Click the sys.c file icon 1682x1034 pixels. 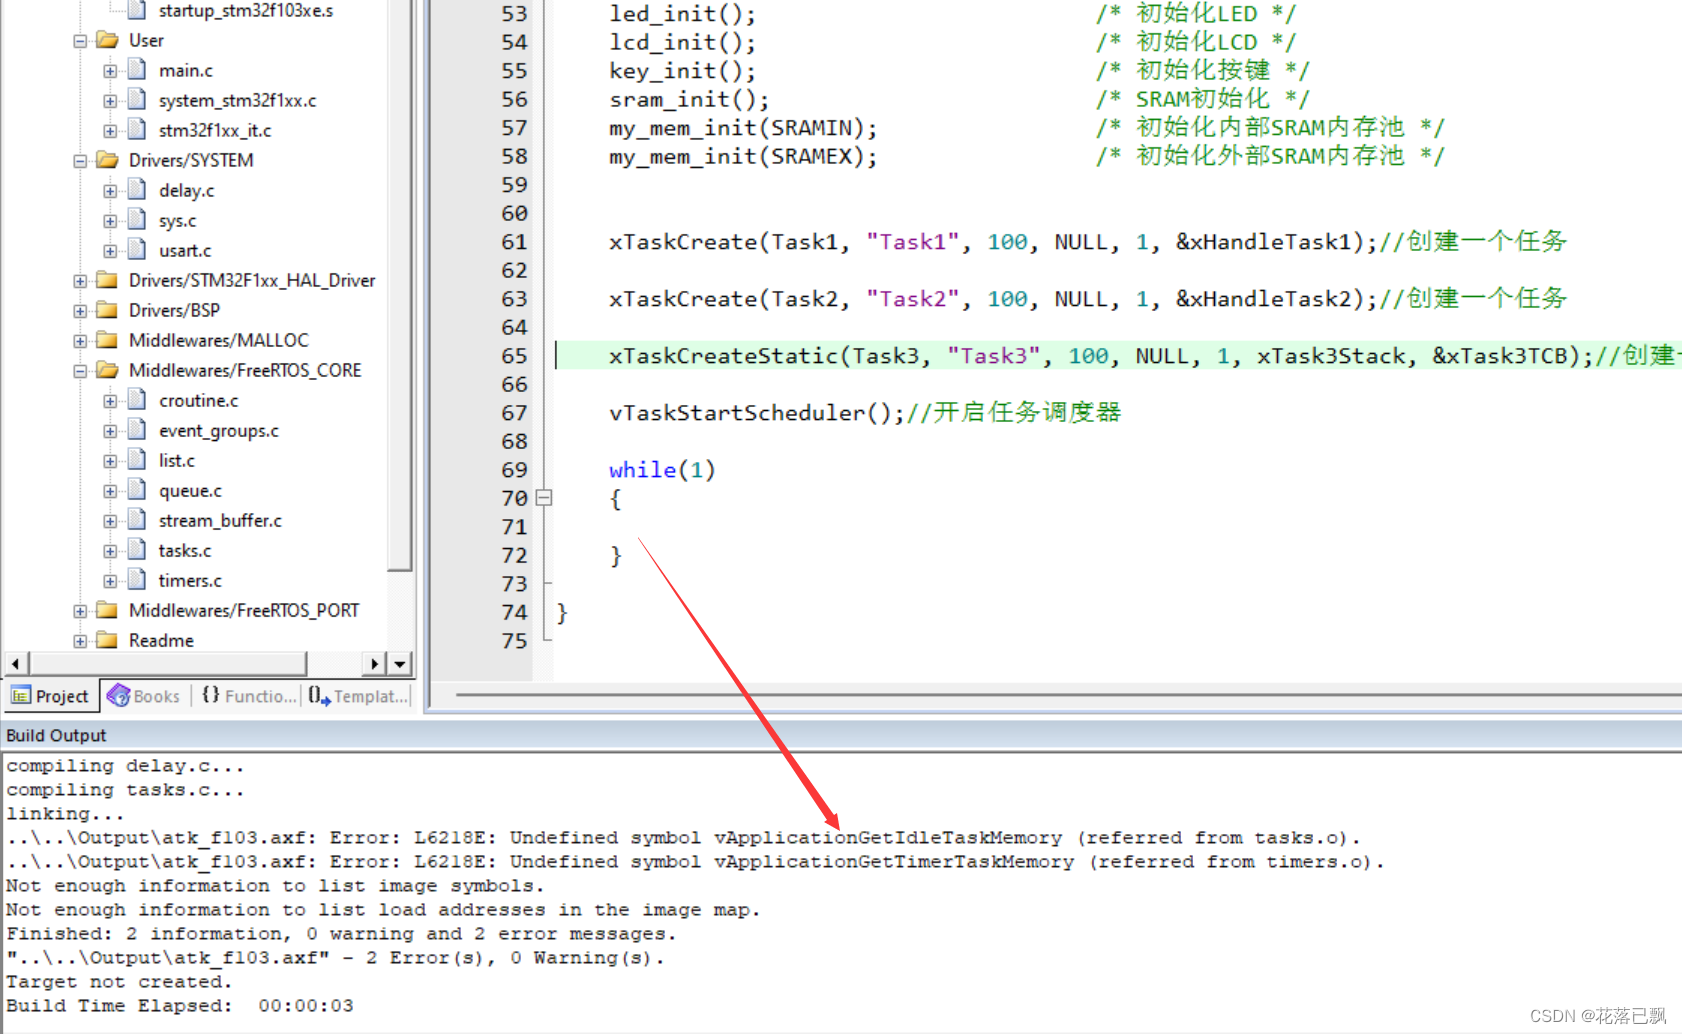click(138, 220)
